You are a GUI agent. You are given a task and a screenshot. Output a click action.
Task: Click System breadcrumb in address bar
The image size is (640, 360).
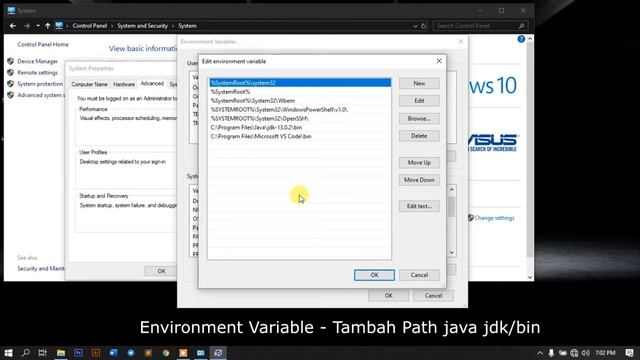187,26
